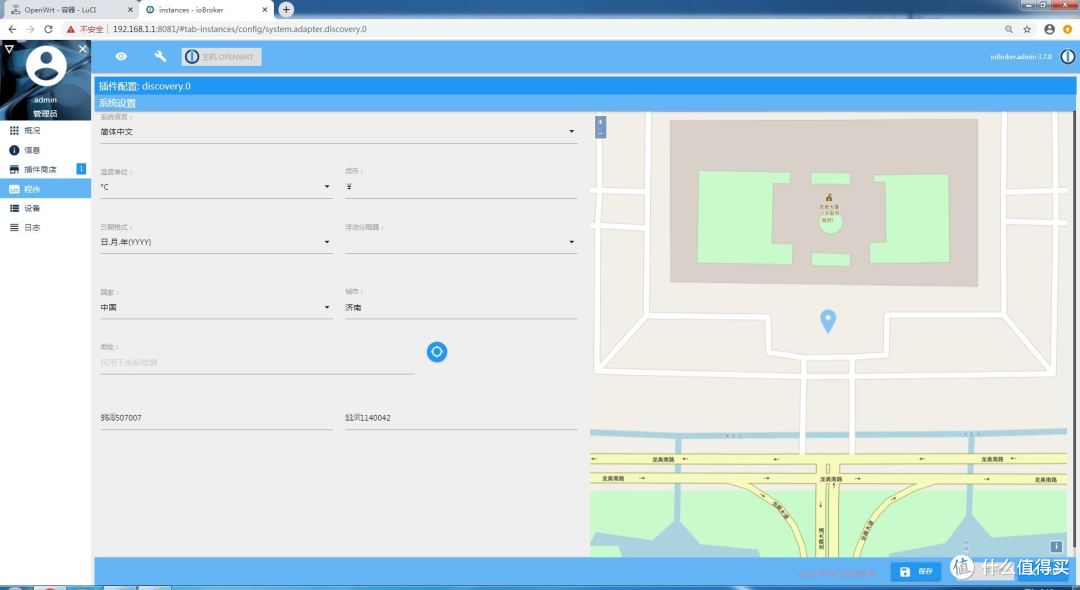Select 设备 devices in sidebar
1080x590 pixels.
tap(32, 208)
